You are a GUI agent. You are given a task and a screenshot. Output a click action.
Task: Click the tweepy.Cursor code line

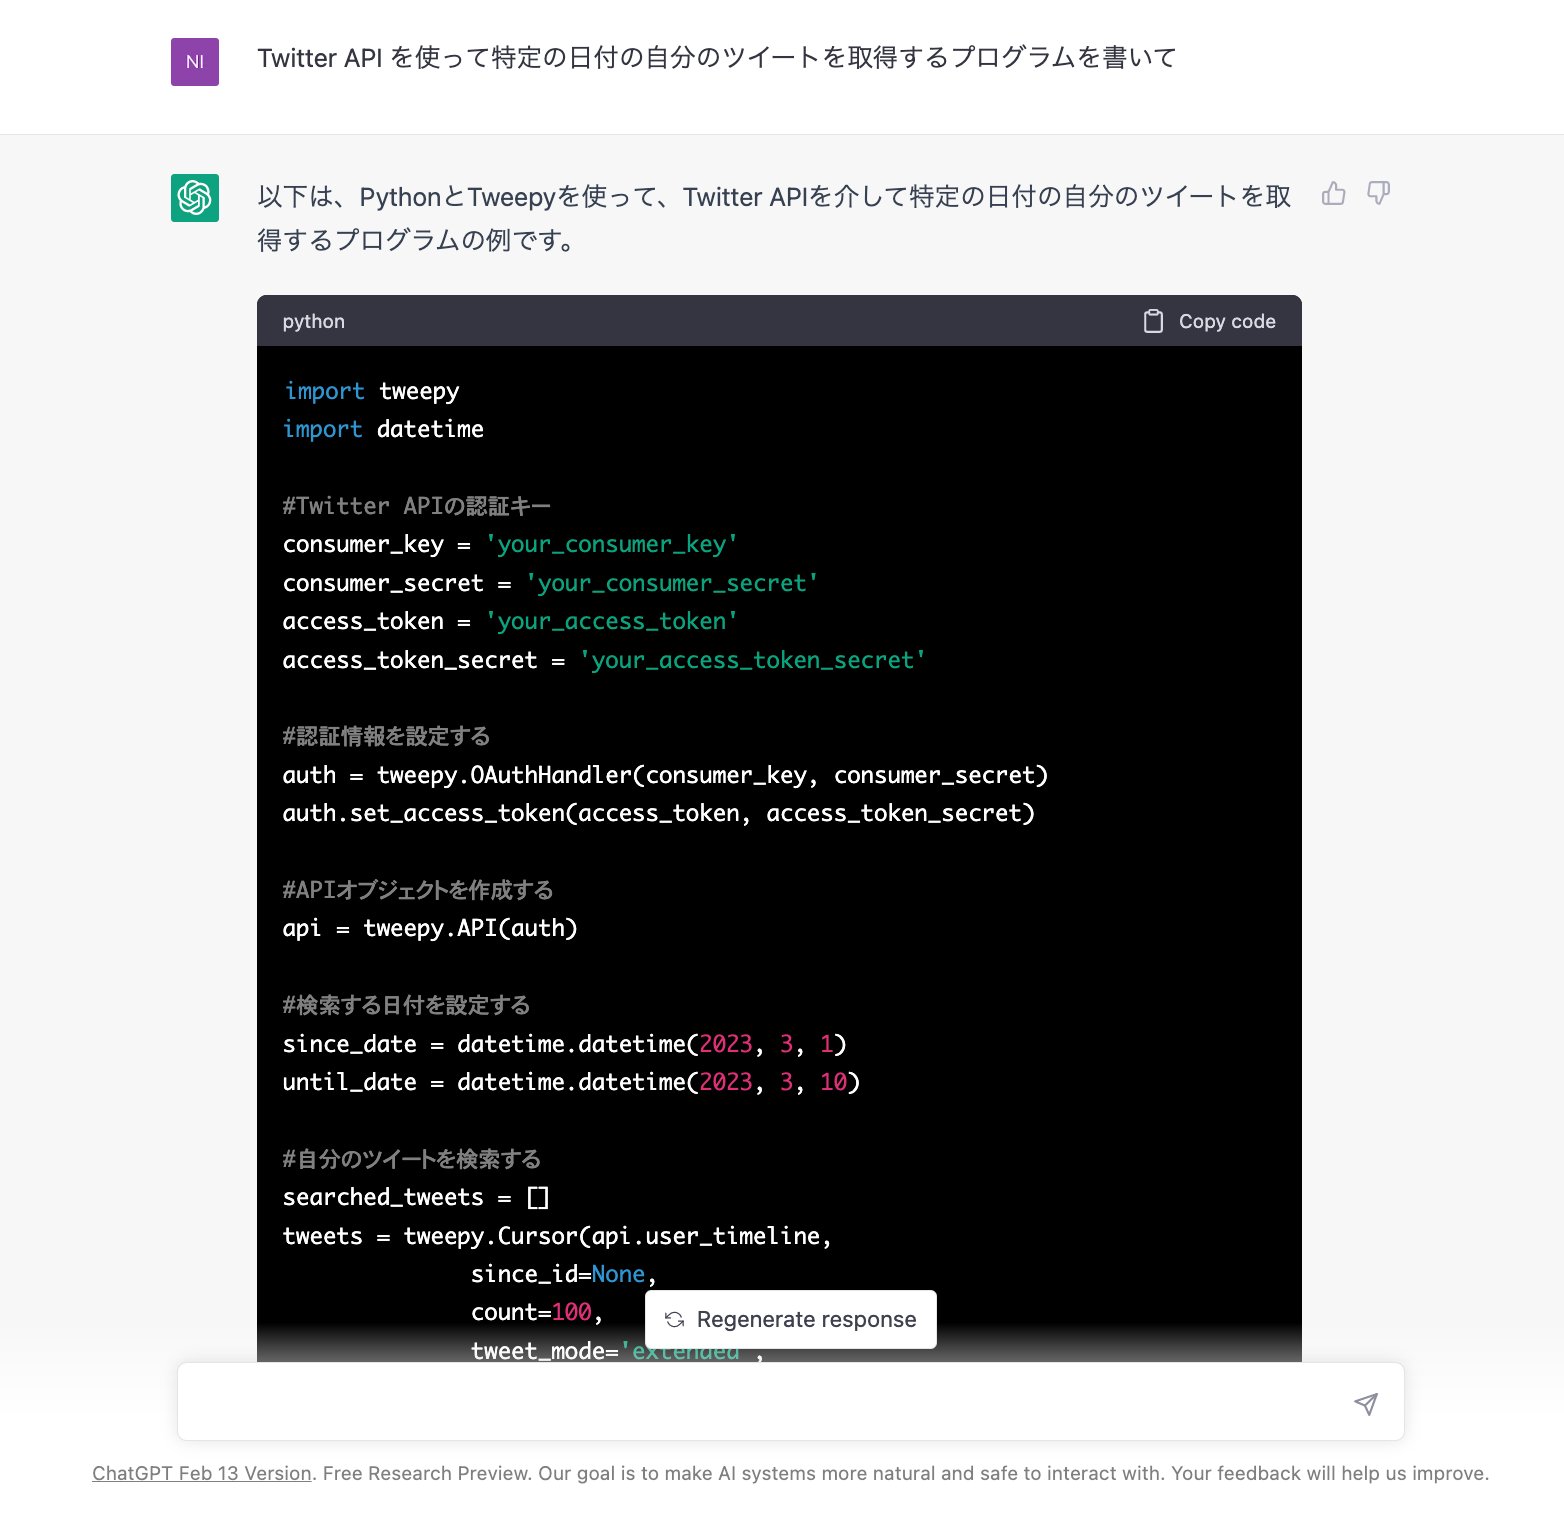click(557, 1236)
